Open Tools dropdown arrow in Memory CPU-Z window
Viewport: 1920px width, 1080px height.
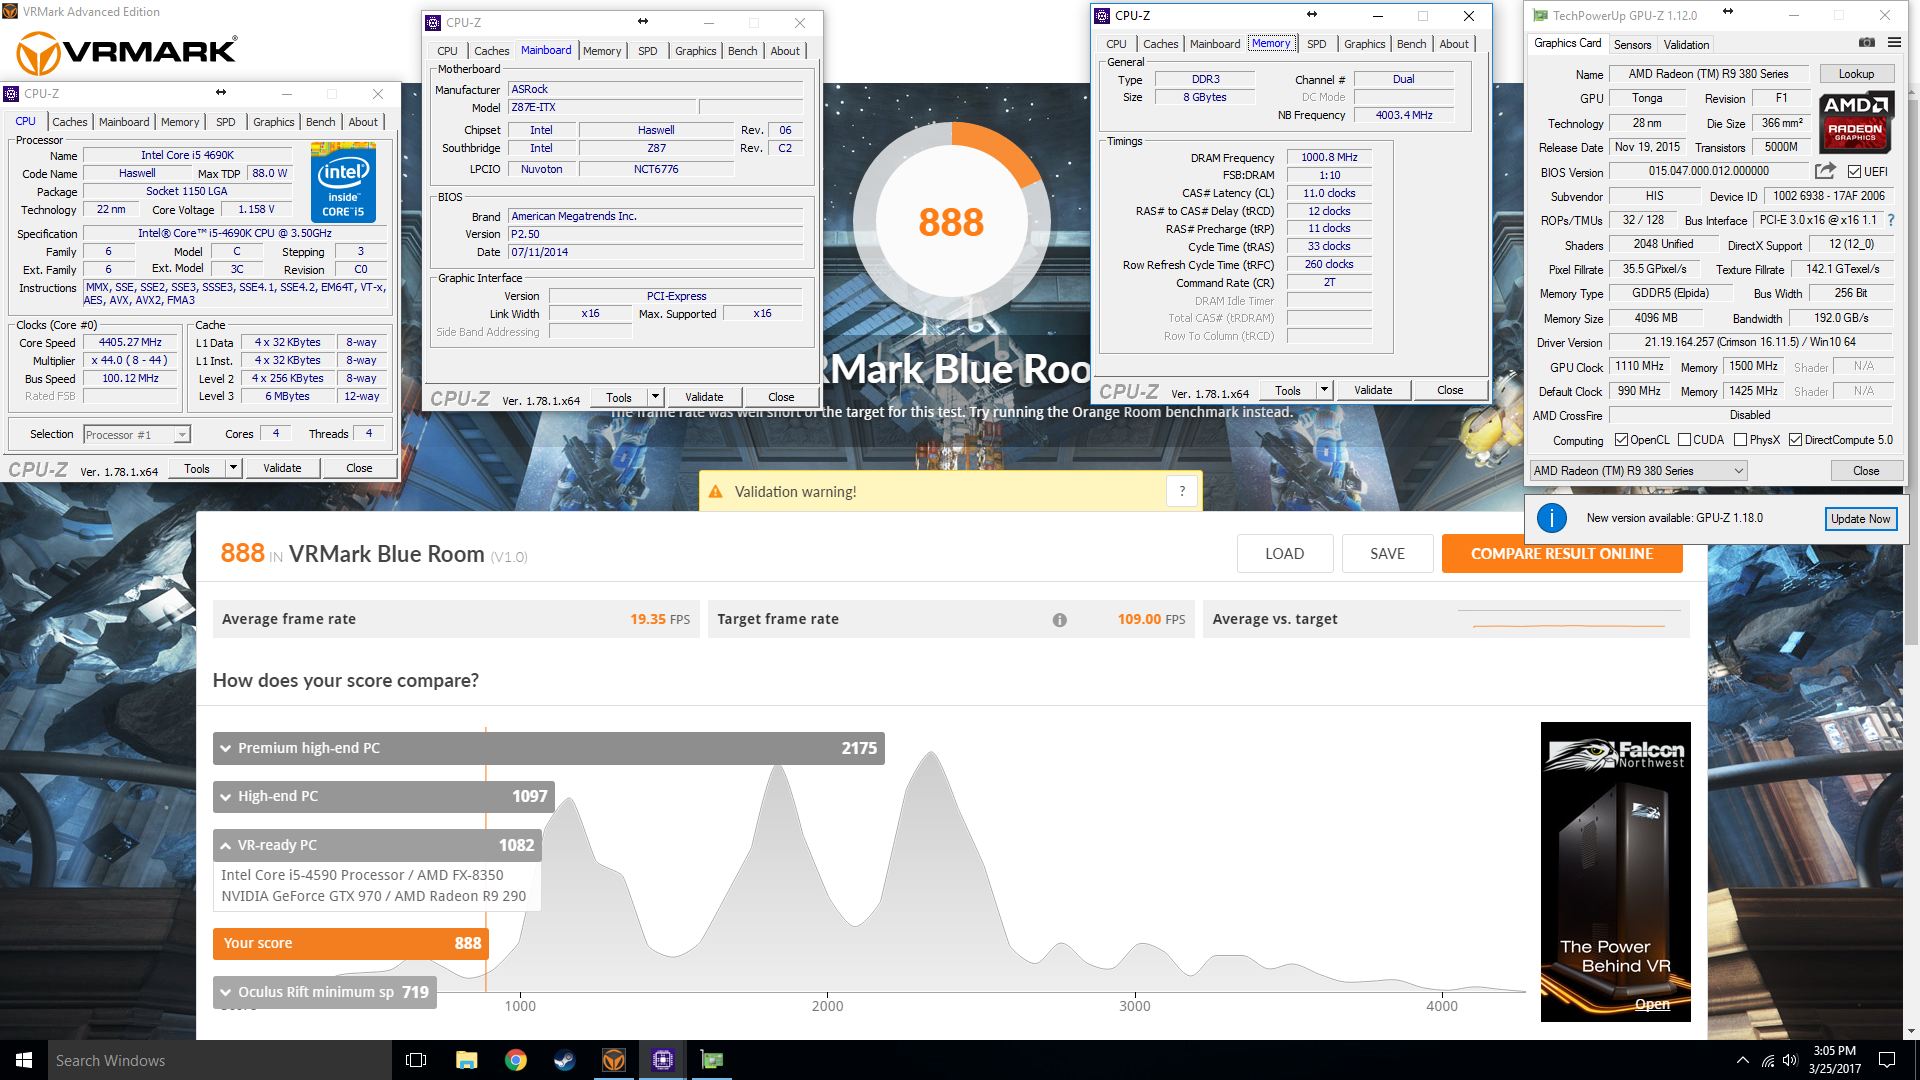coord(1324,390)
